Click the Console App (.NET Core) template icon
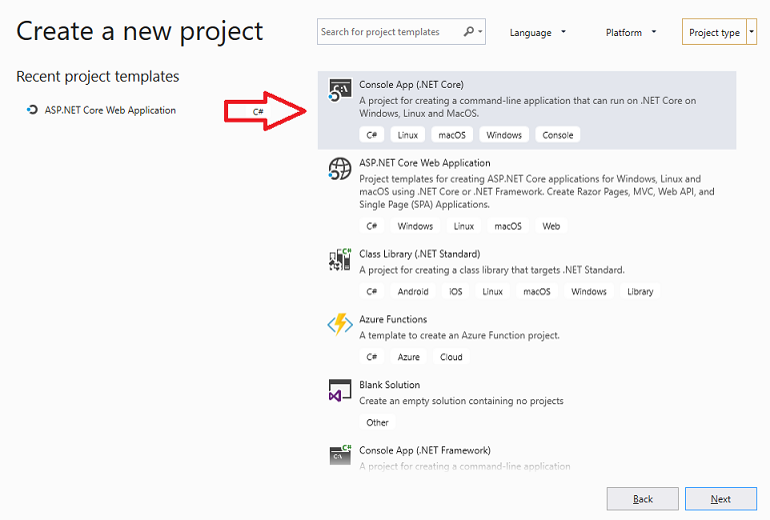This screenshot has height=520, width=770. coord(340,90)
